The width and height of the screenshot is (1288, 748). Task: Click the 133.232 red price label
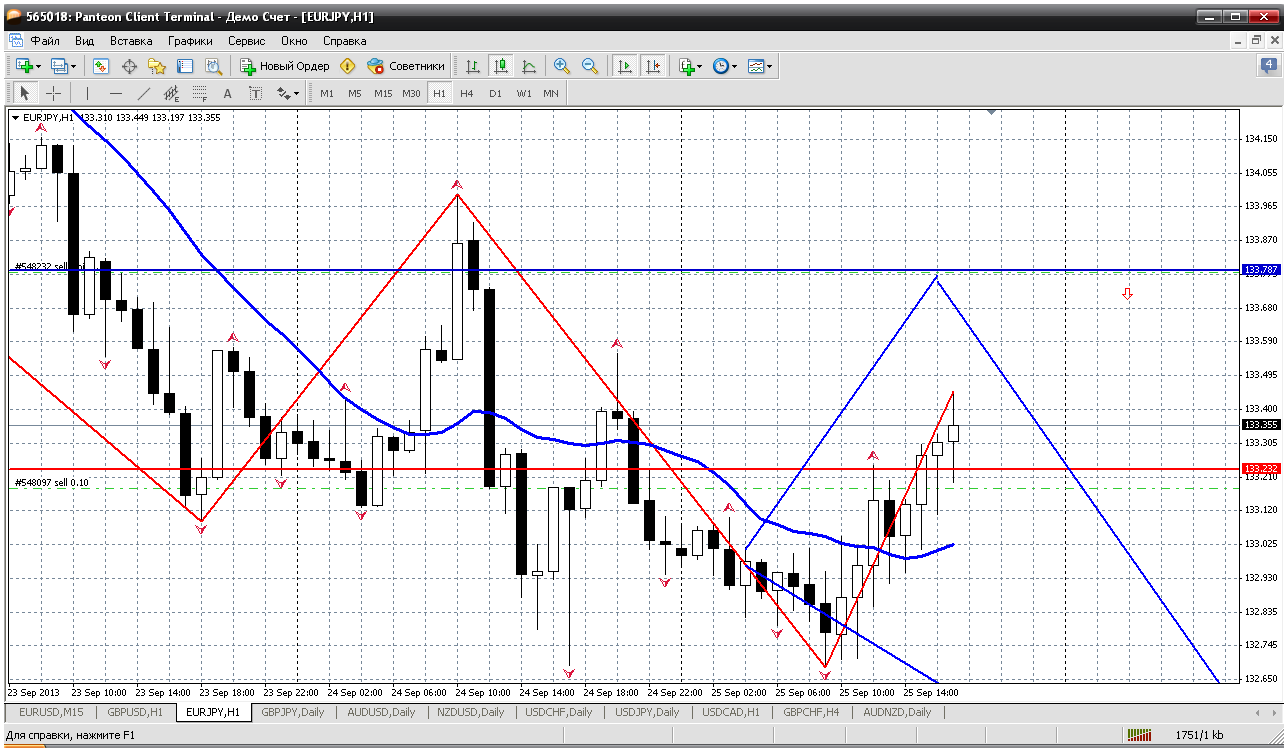pos(1260,468)
